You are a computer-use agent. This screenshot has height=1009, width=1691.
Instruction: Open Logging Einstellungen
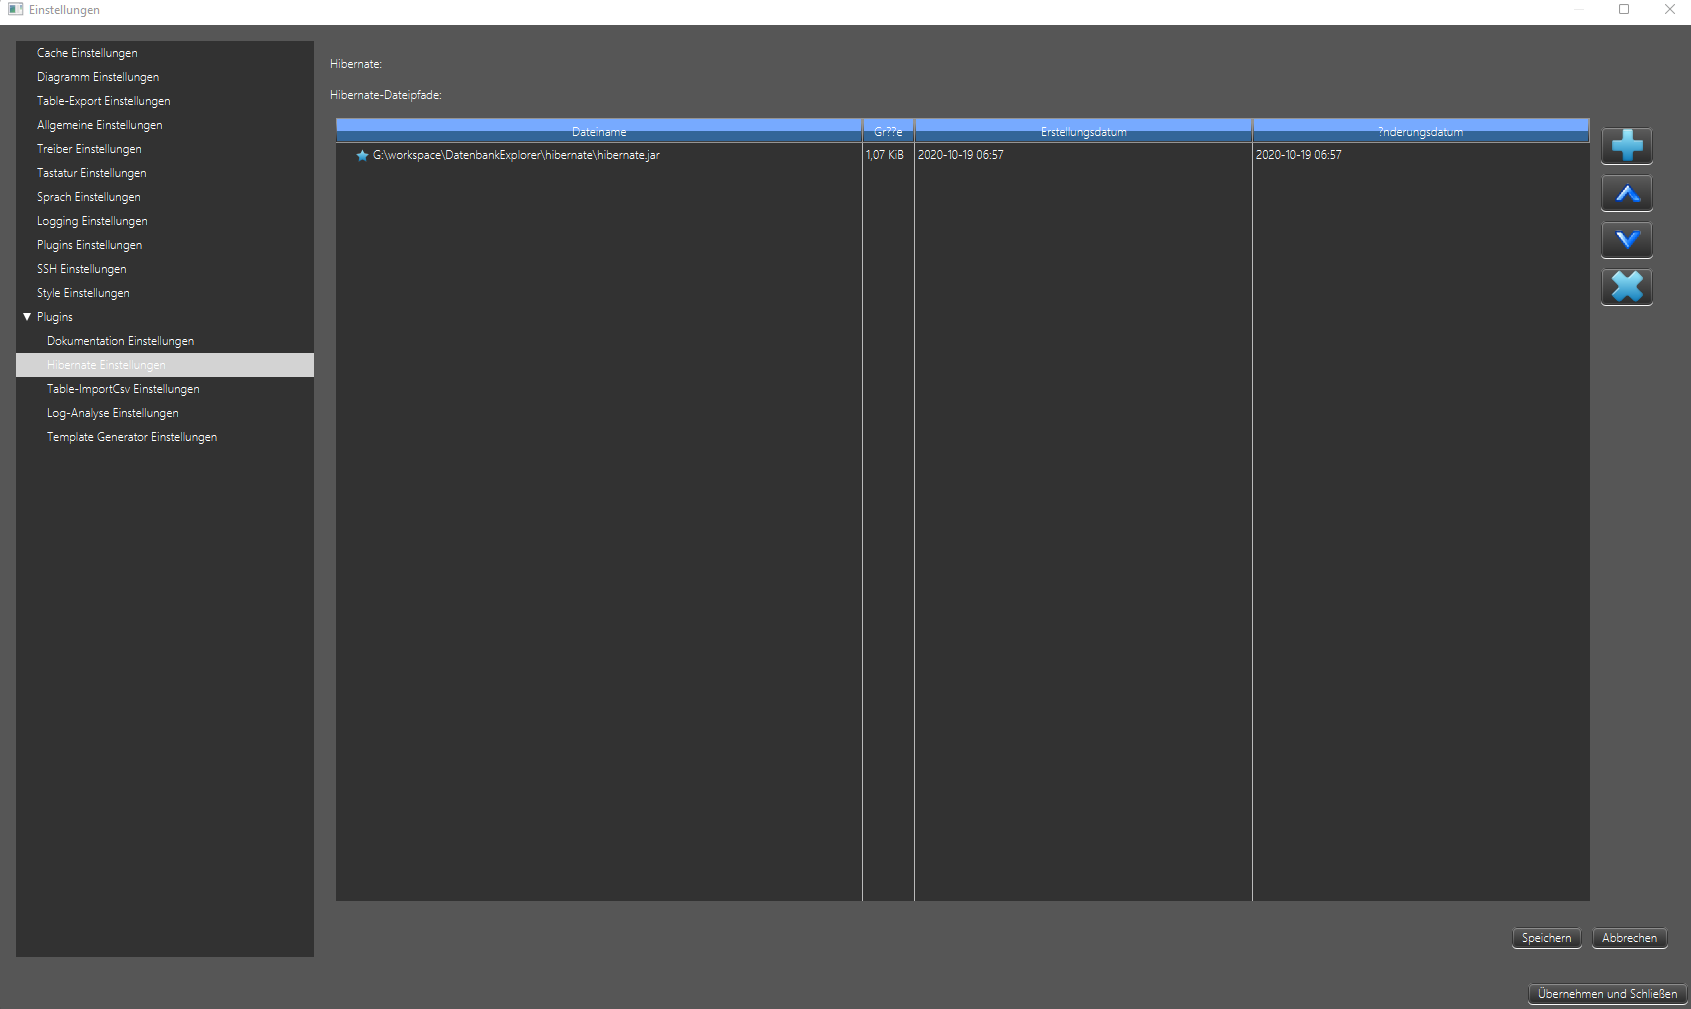click(92, 221)
